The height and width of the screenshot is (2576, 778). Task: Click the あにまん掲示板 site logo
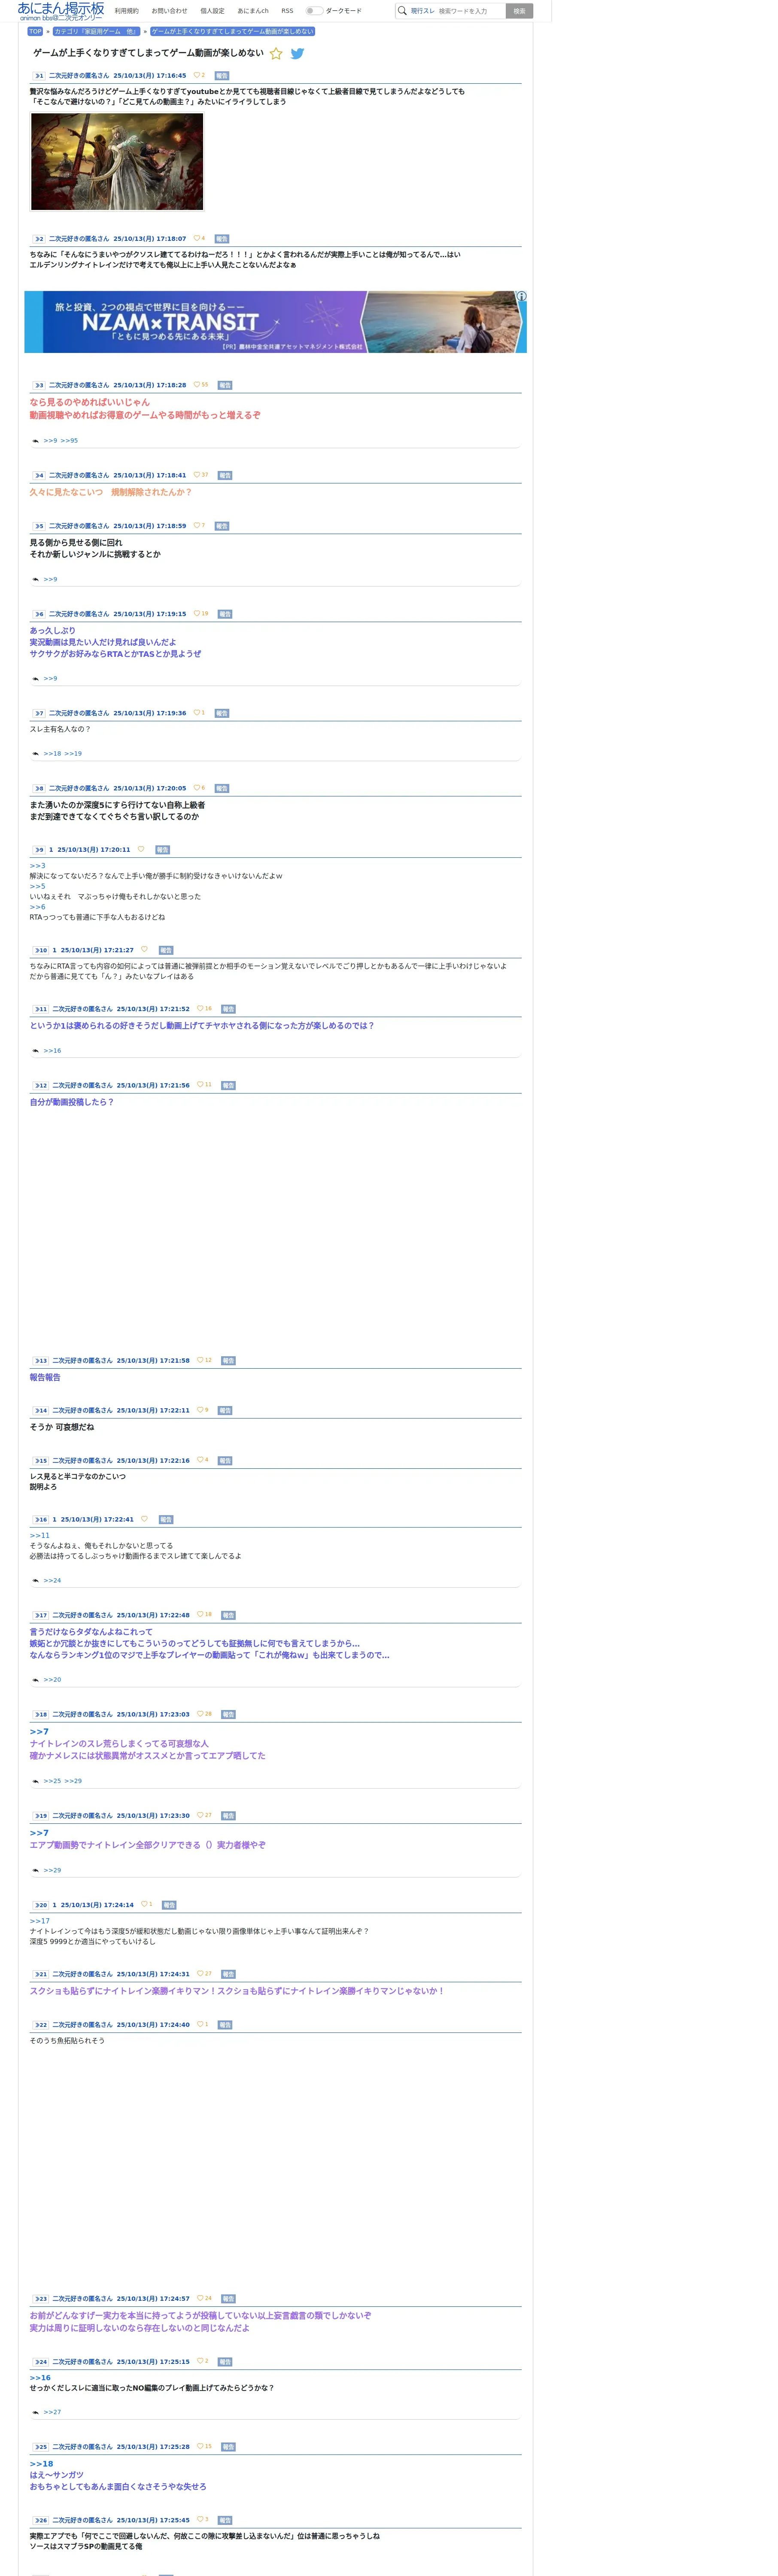tap(61, 11)
